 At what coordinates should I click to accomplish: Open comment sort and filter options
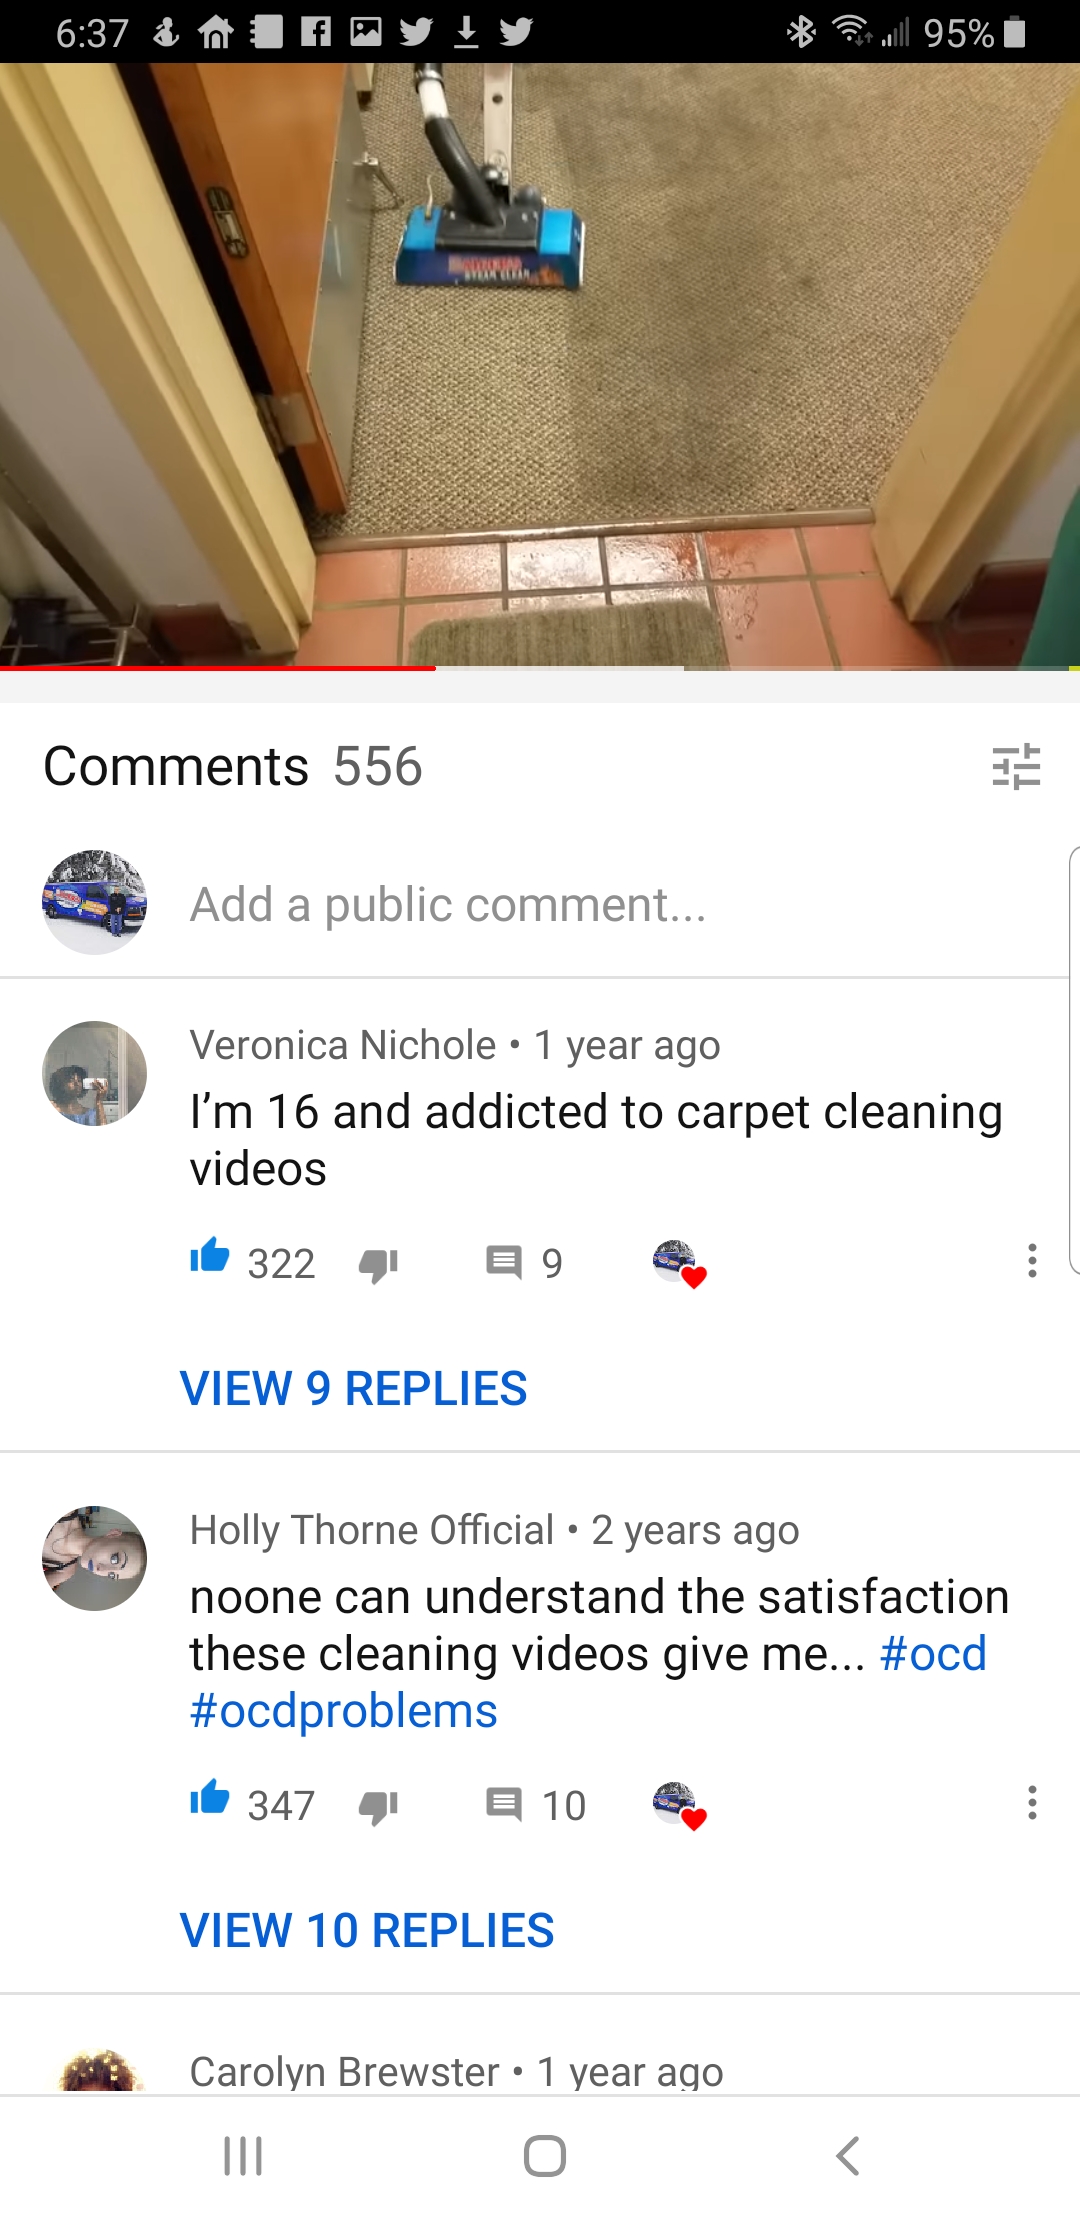pyautogui.click(x=1016, y=767)
